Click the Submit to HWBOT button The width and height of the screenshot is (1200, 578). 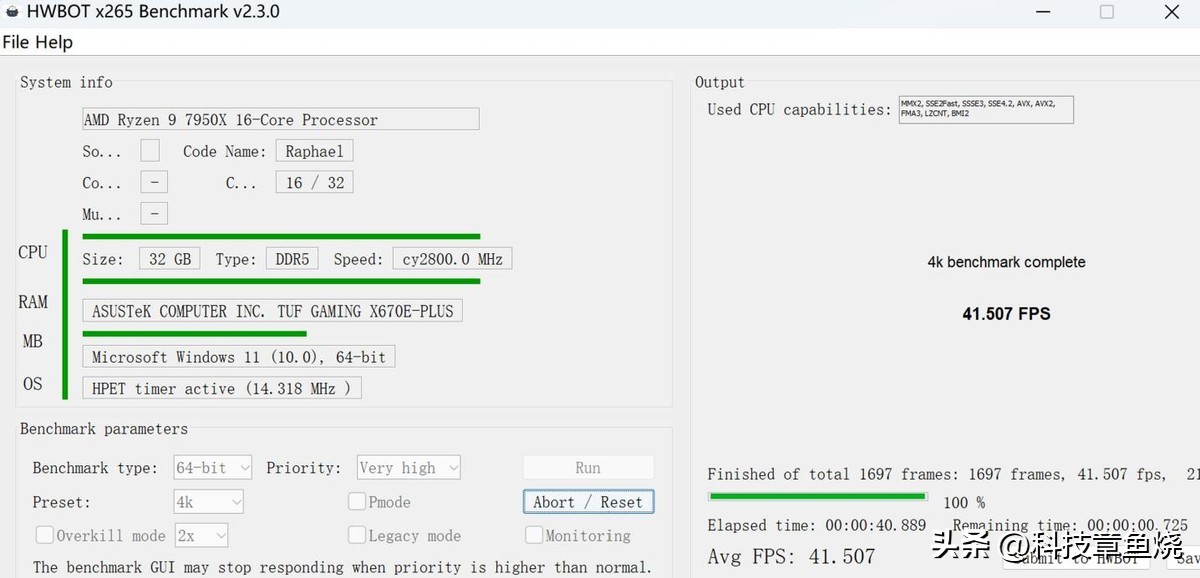[1076, 558]
